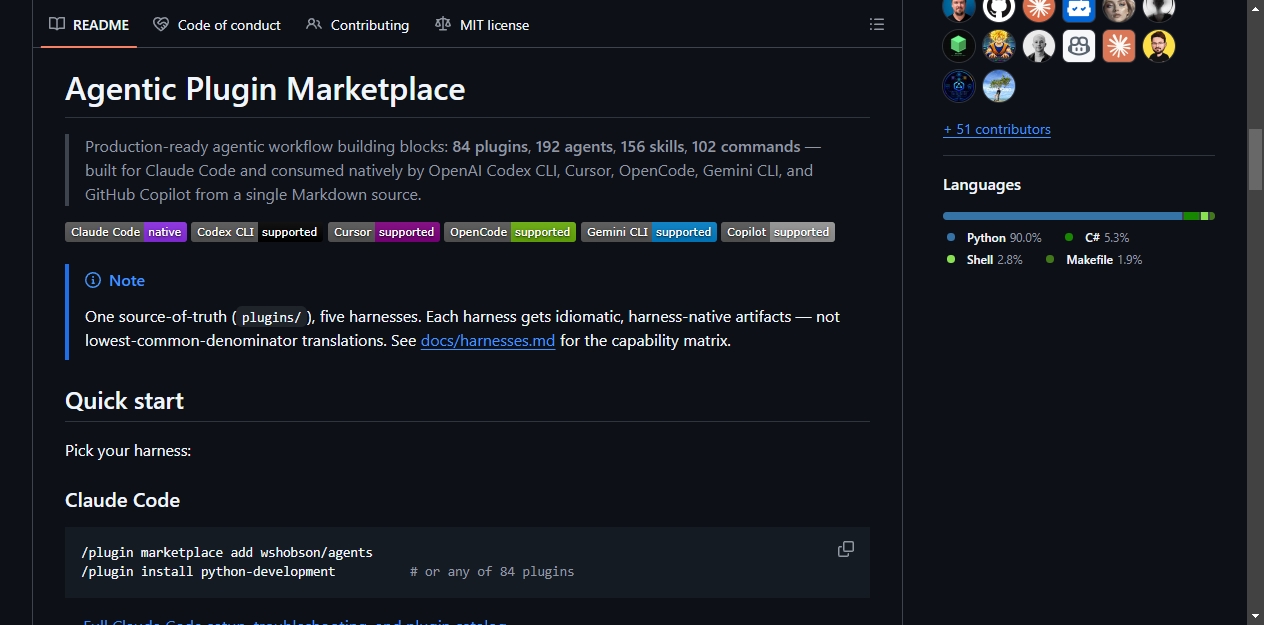The width and height of the screenshot is (1264, 625).
Task: Filter by Shell 2.8% language
Action: pyautogui.click(x=985, y=259)
